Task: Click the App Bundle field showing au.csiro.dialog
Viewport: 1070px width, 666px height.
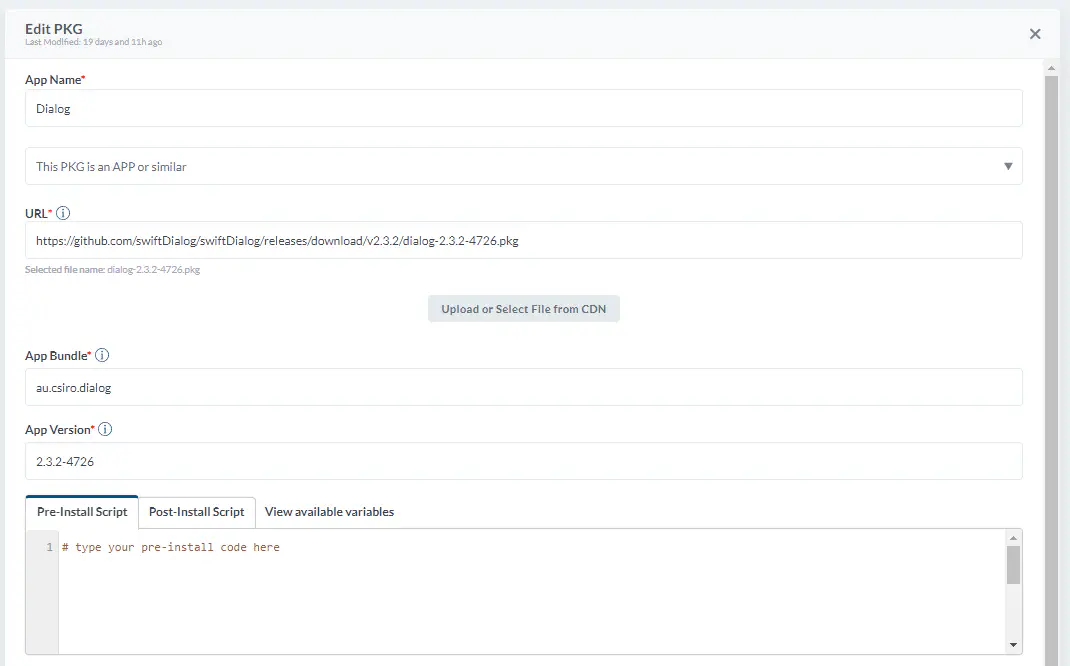Action: pos(523,388)
